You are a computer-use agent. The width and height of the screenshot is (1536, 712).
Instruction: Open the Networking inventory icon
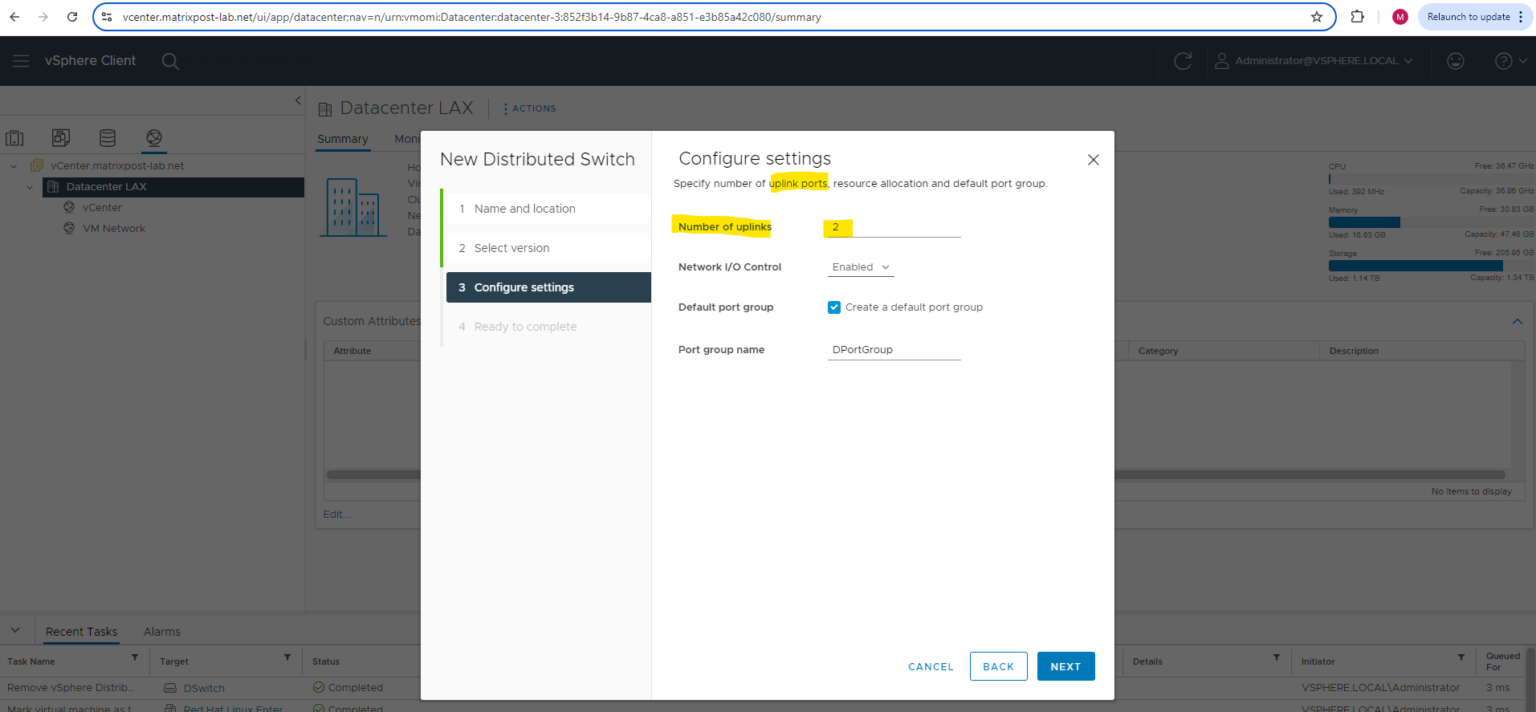pyautogui.click(x=153, y=138)
